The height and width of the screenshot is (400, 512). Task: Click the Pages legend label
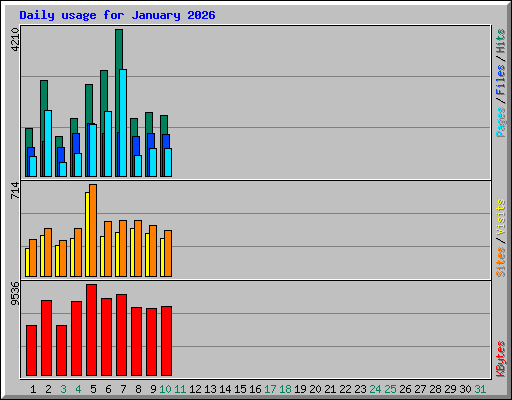point(500,122)
